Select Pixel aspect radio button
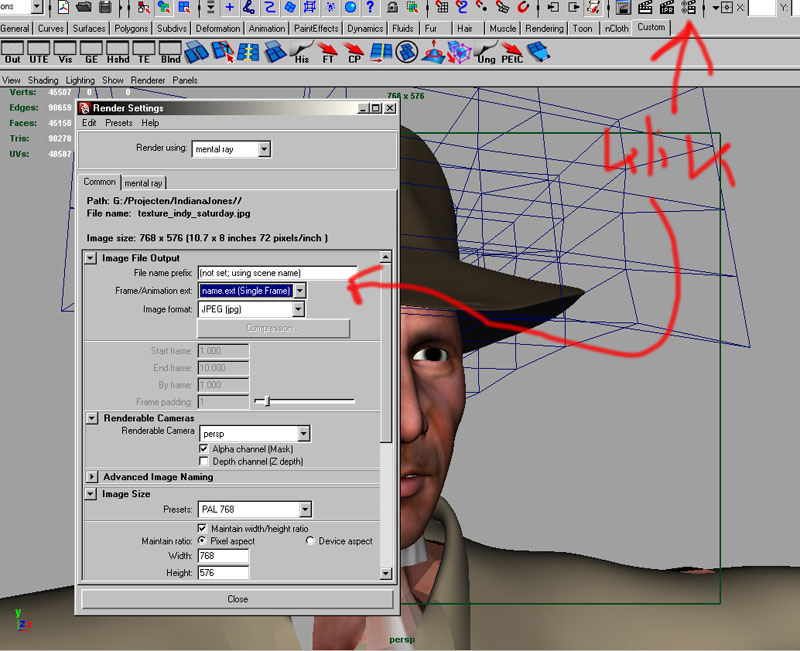800x651 pixels. (202, 540)
